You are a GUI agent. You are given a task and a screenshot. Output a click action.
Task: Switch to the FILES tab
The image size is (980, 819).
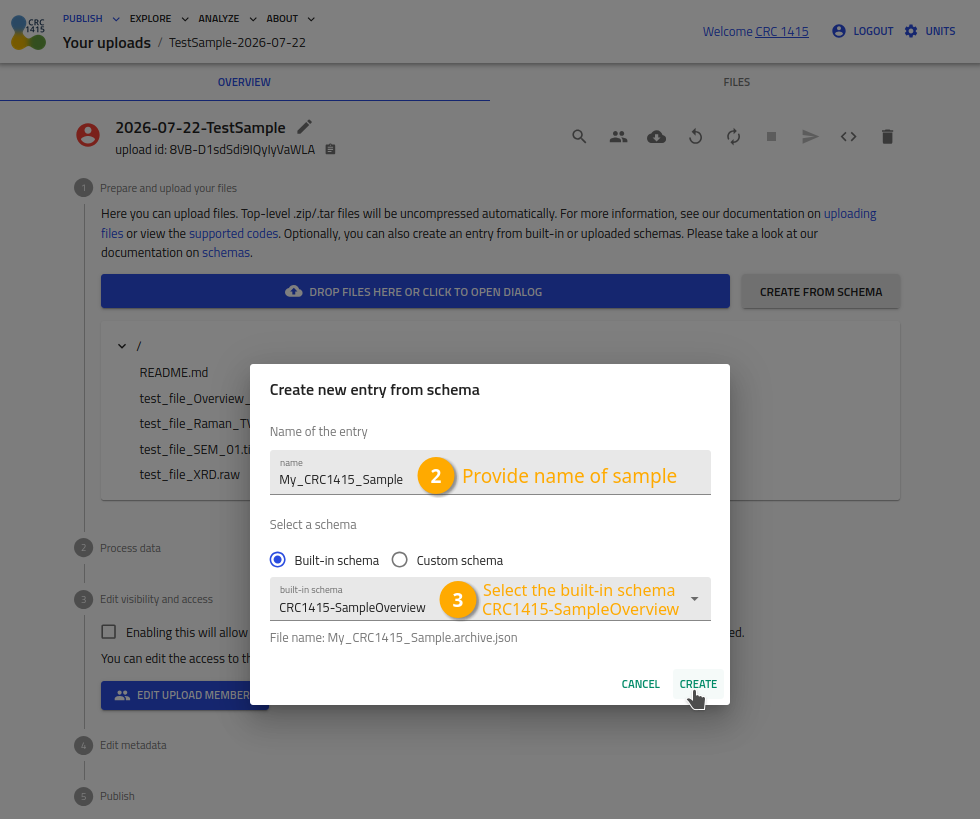pyautogui.click(x=736, y=82)
